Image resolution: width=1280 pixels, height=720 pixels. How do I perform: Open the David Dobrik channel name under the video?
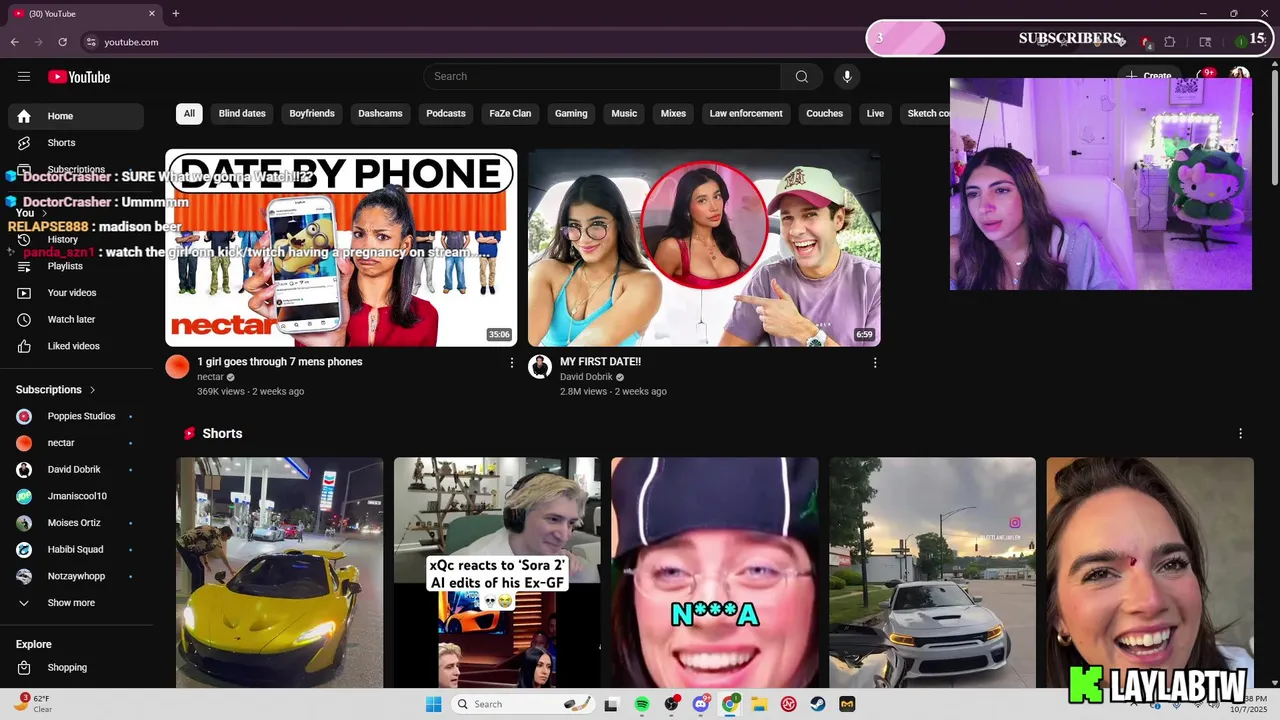pyautogui.click(x=586, y=377)
